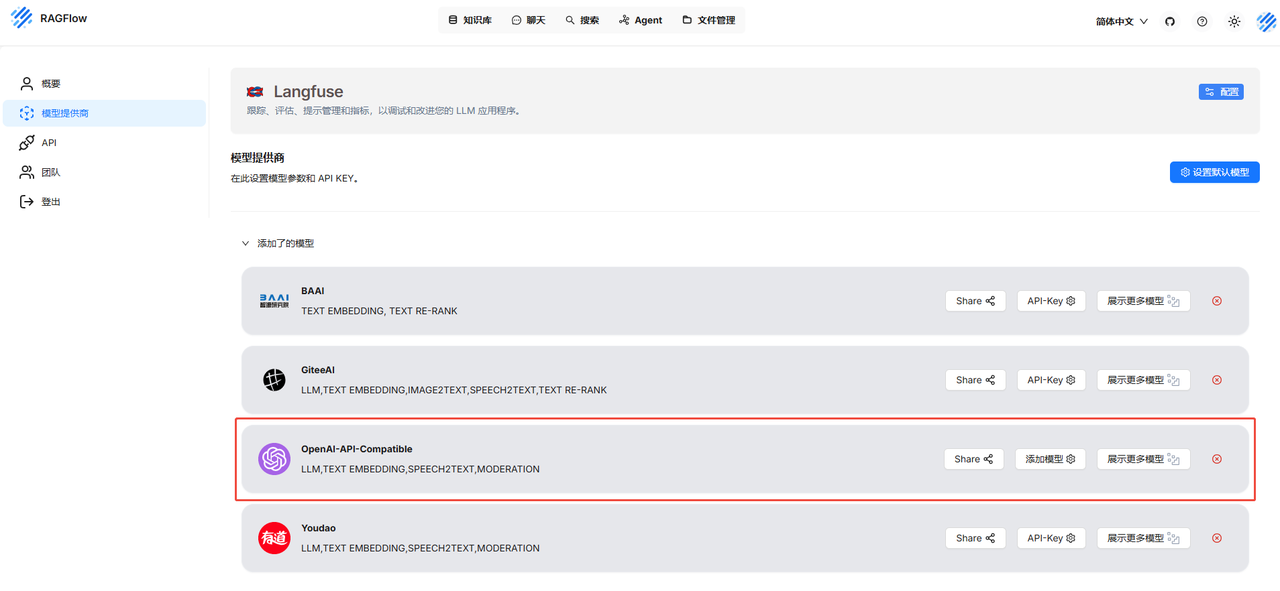
Task: Delete the Youdao provider
Action: coord(1217,538)
